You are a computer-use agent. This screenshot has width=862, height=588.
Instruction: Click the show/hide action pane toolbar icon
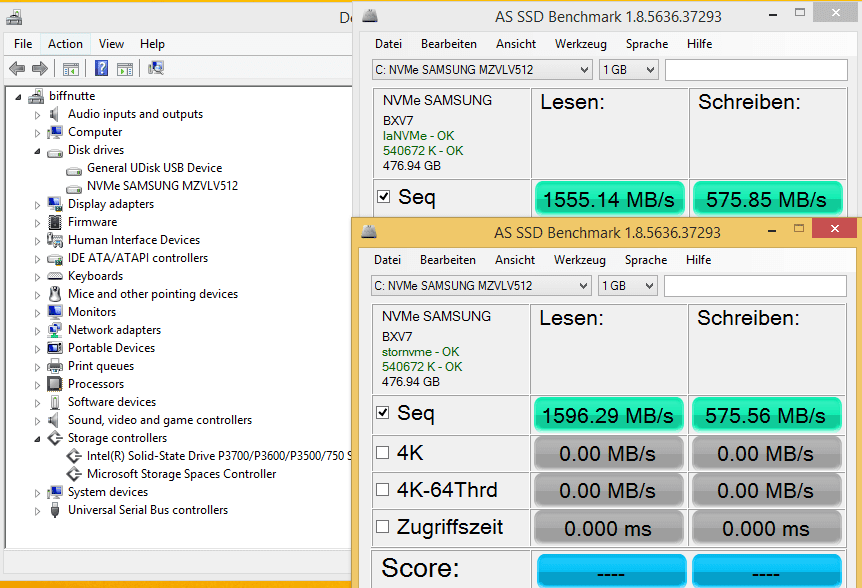[125, 69]
